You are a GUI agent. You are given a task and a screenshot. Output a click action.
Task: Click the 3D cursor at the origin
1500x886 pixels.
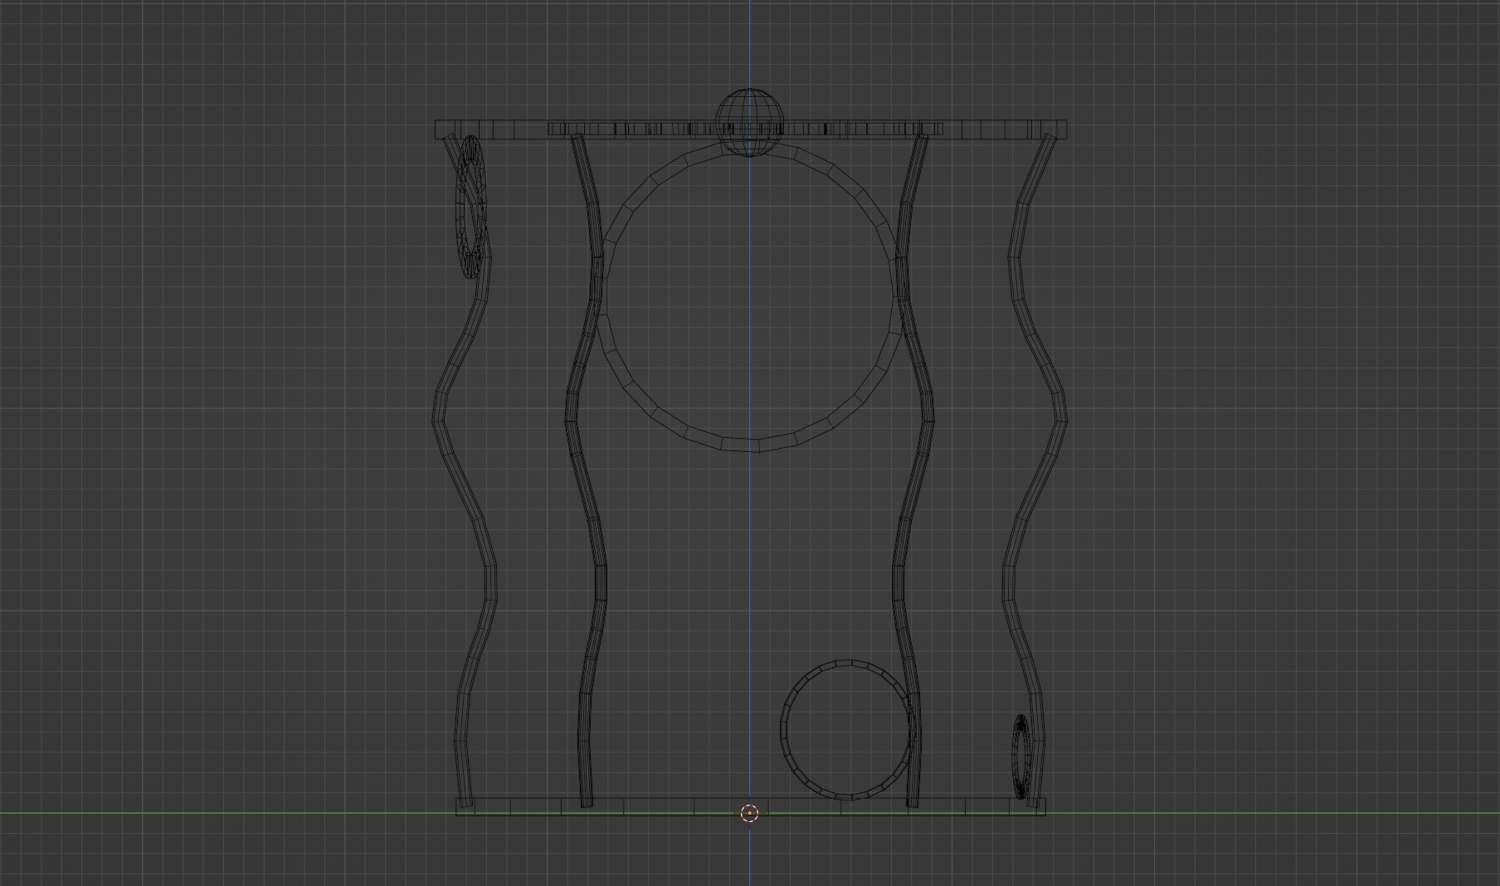click(750, 813)
